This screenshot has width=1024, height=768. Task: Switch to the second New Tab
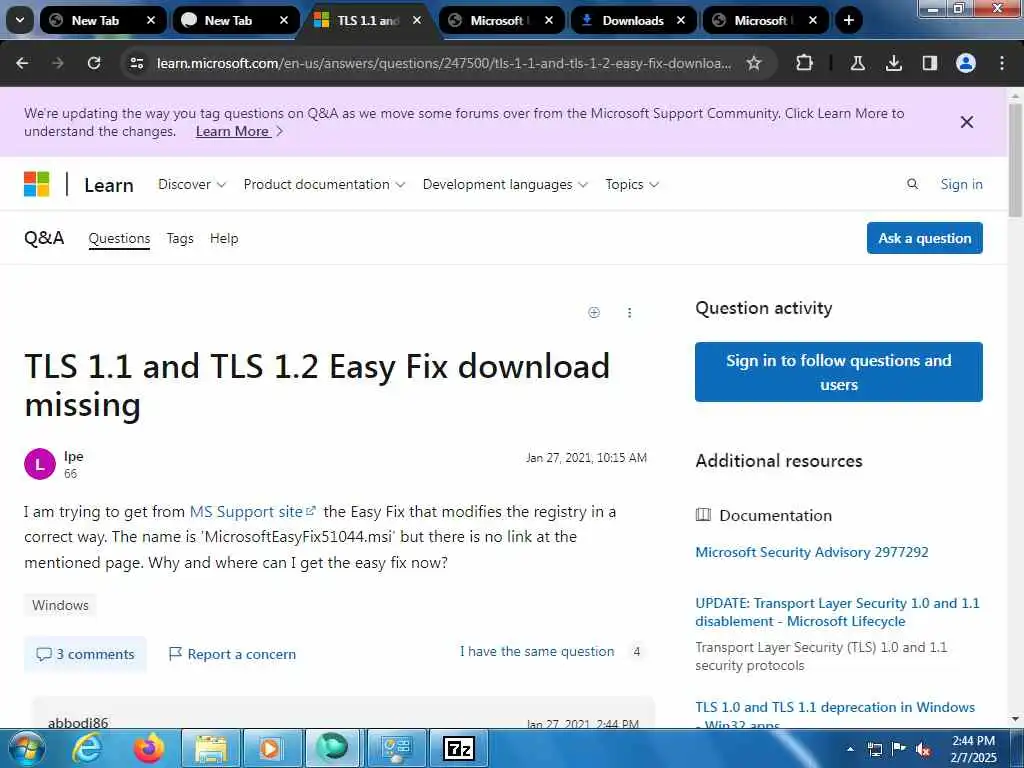(228, 20)
